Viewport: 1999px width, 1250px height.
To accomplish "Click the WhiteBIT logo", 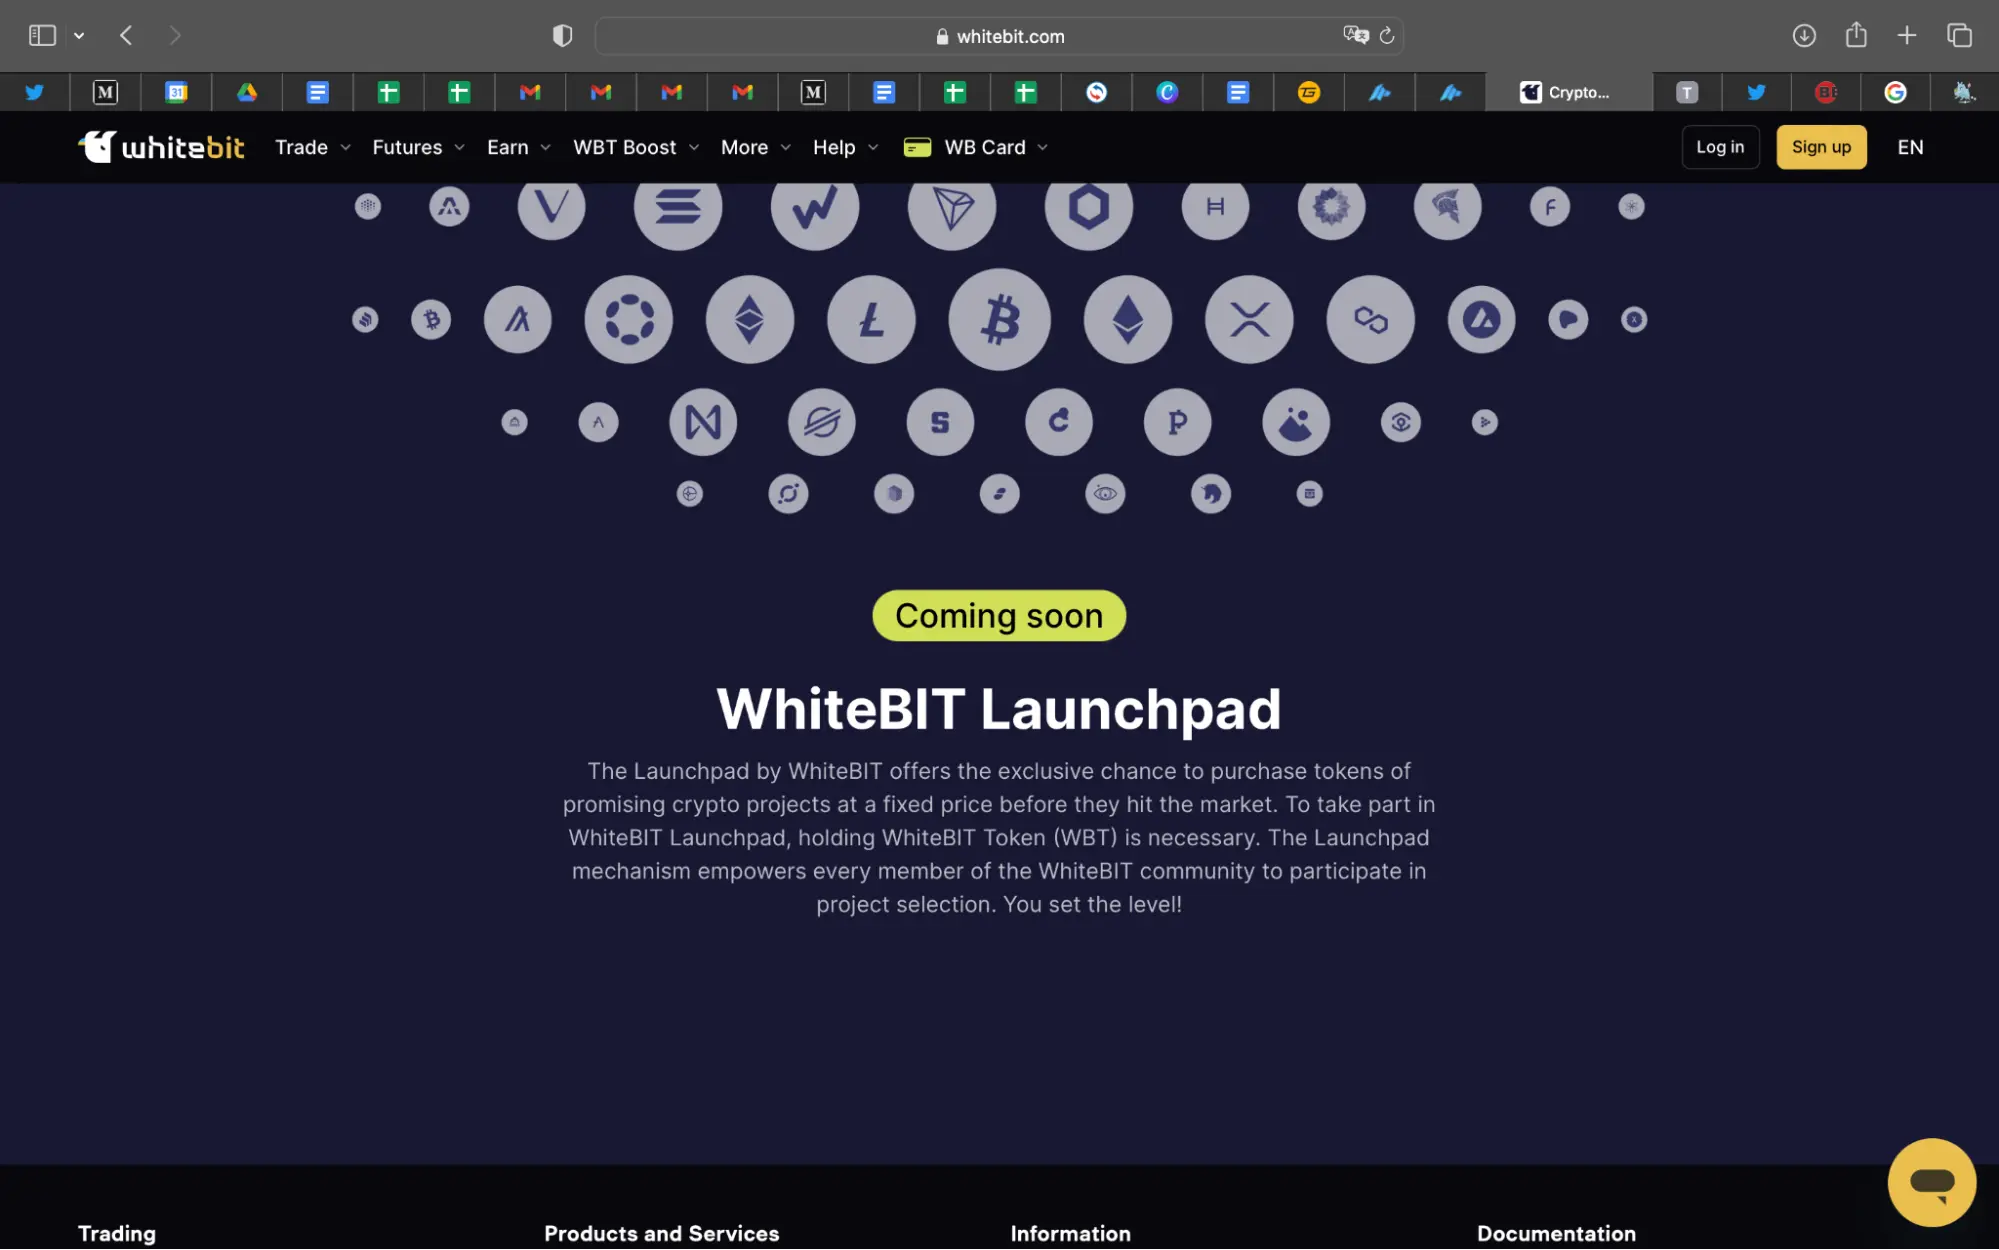I will [x=161, y=147].
